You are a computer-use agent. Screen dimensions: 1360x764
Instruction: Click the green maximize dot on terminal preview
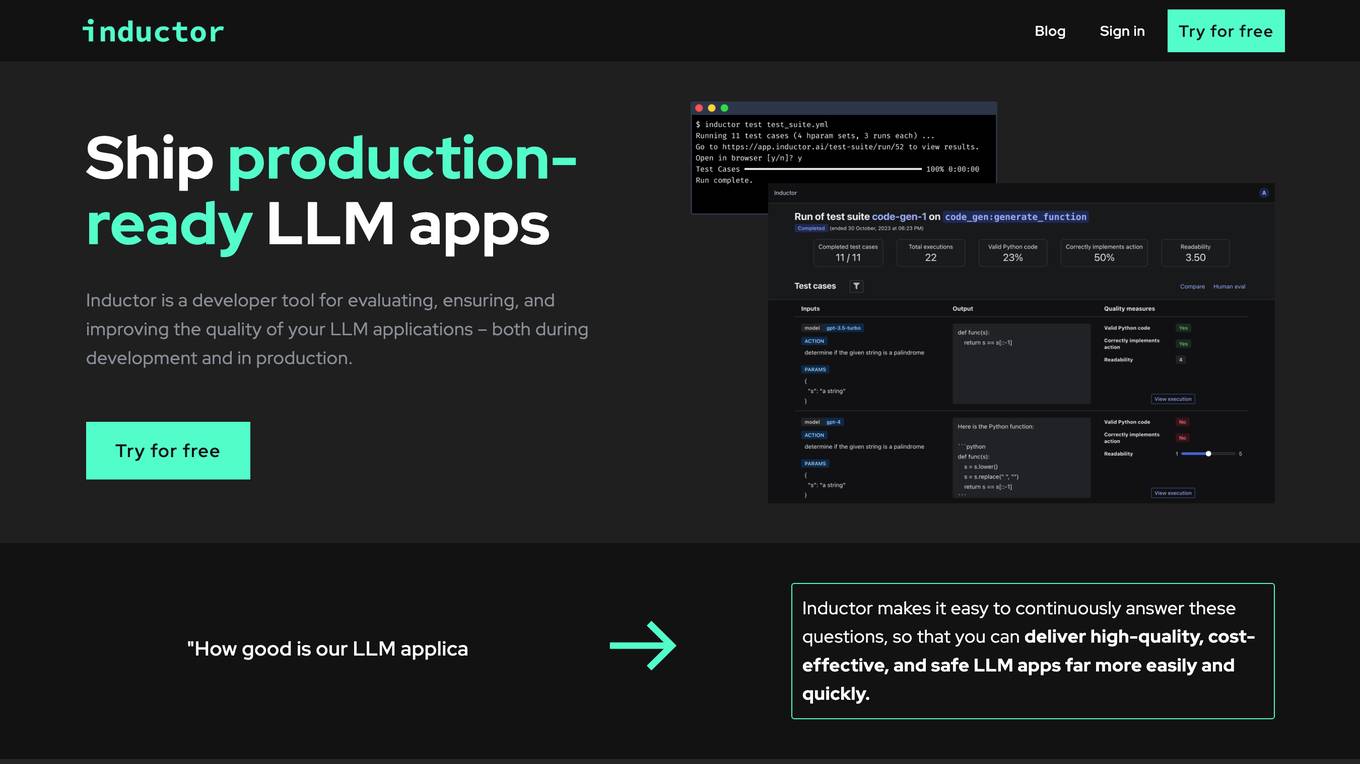click(x=725, y=108)
